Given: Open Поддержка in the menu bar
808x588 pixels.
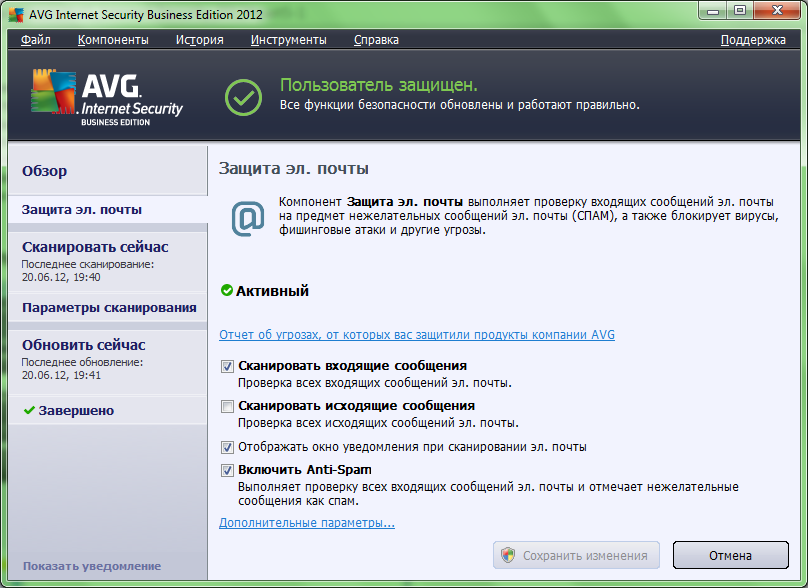Looking at the screenshot, I should (753, 40).
